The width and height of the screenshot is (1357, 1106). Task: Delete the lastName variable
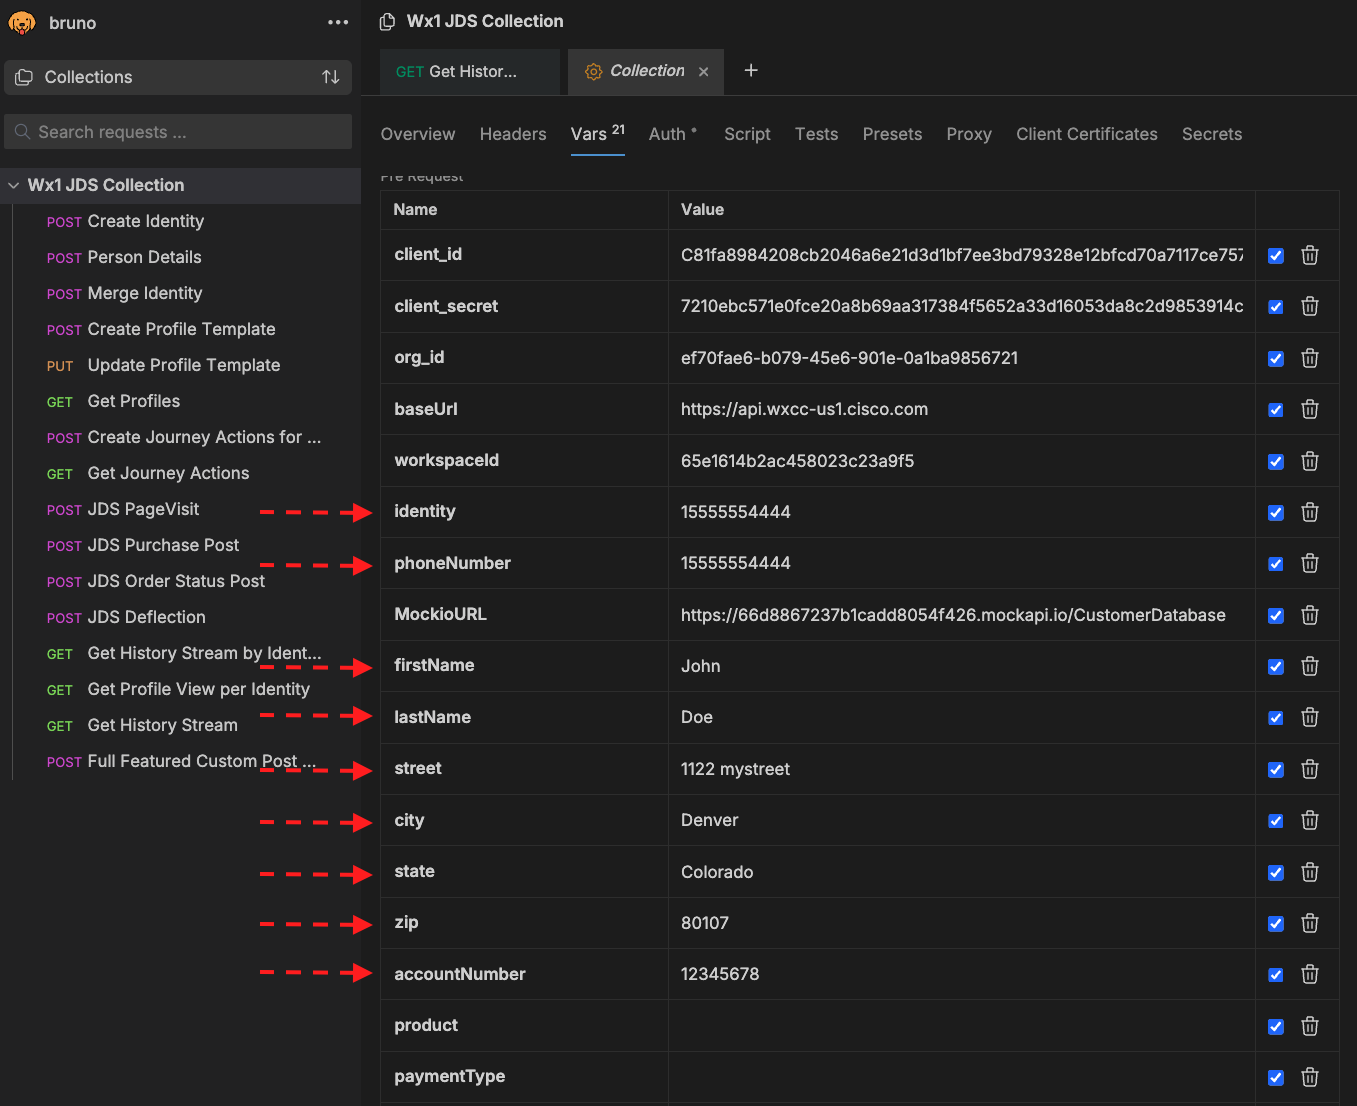1310,717
